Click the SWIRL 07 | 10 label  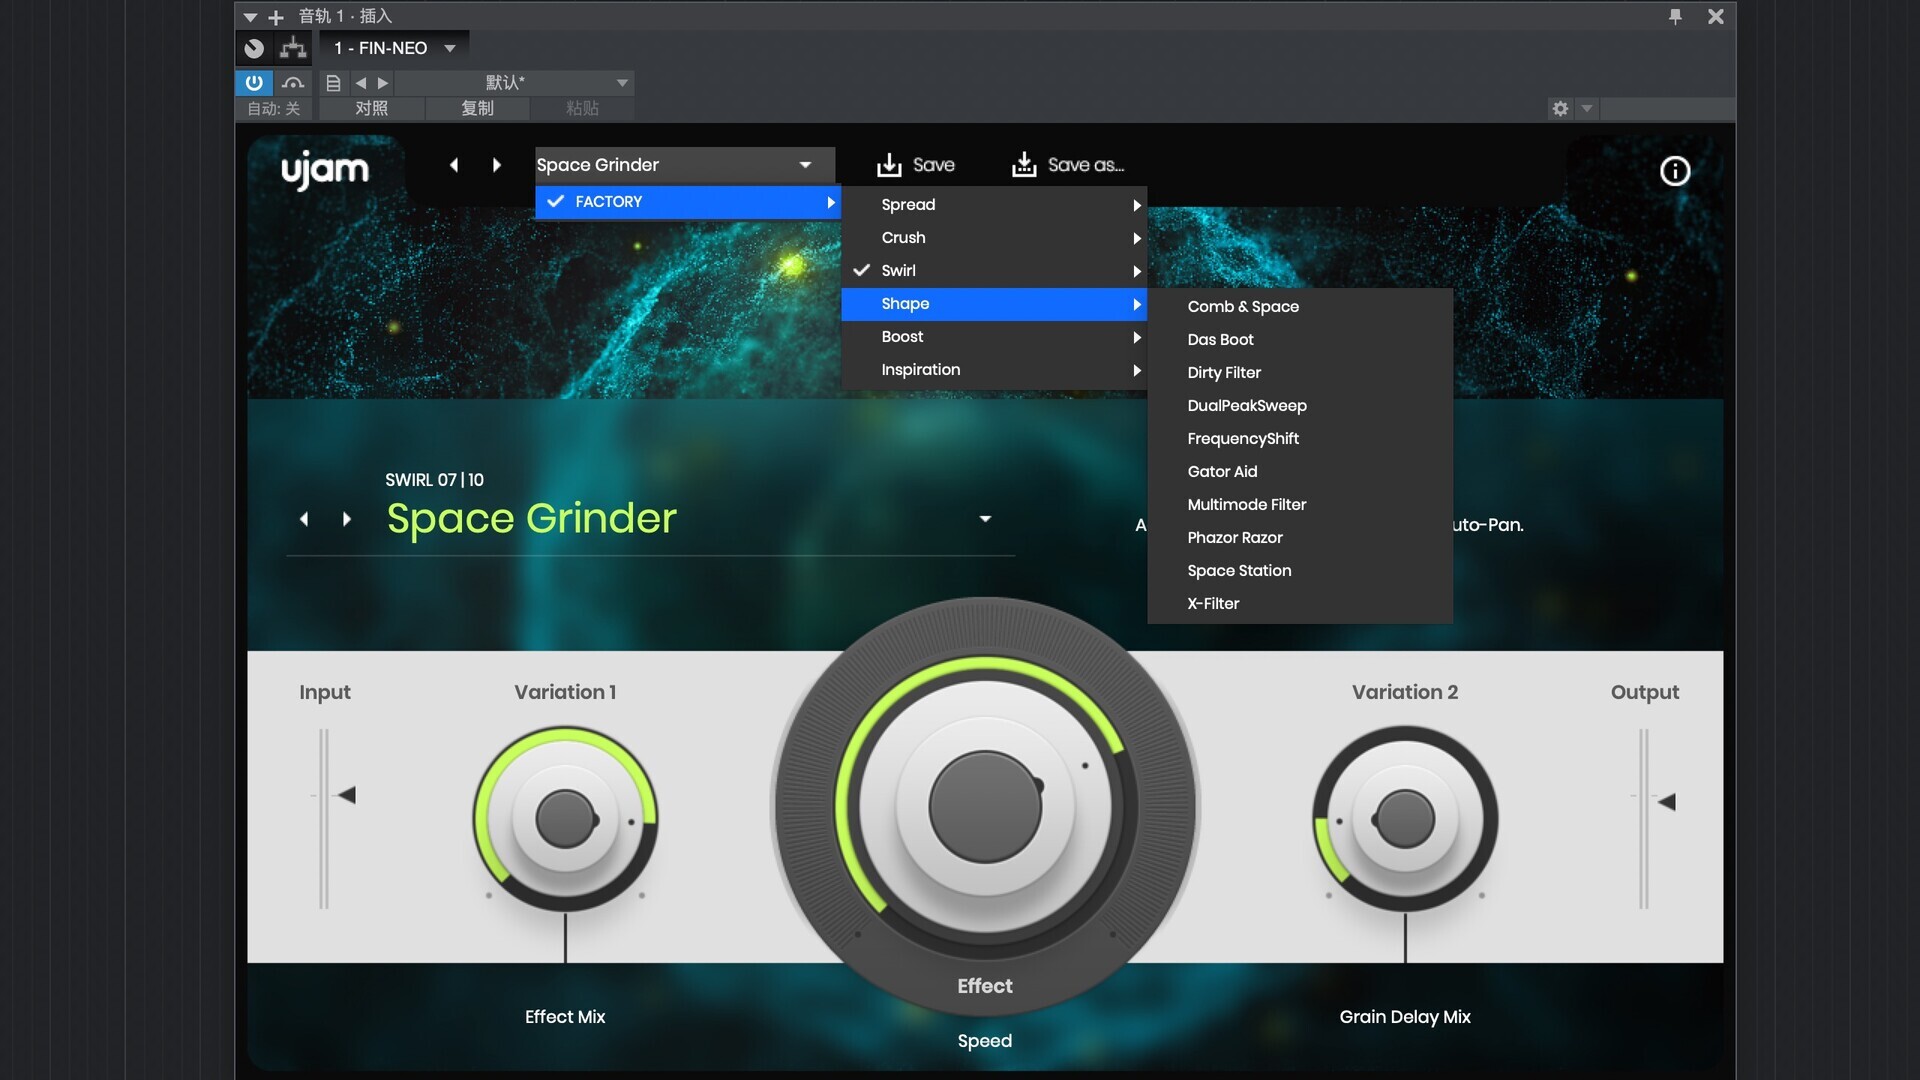(x=434, y=480)
